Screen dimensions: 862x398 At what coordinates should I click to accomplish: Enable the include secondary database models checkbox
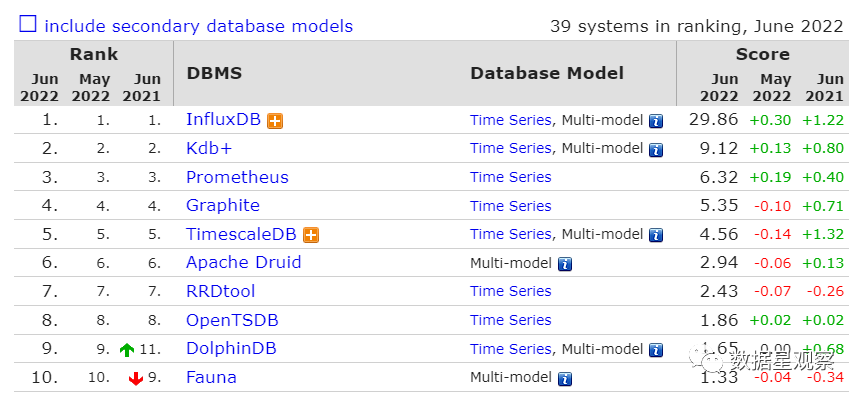coord(28,24)
